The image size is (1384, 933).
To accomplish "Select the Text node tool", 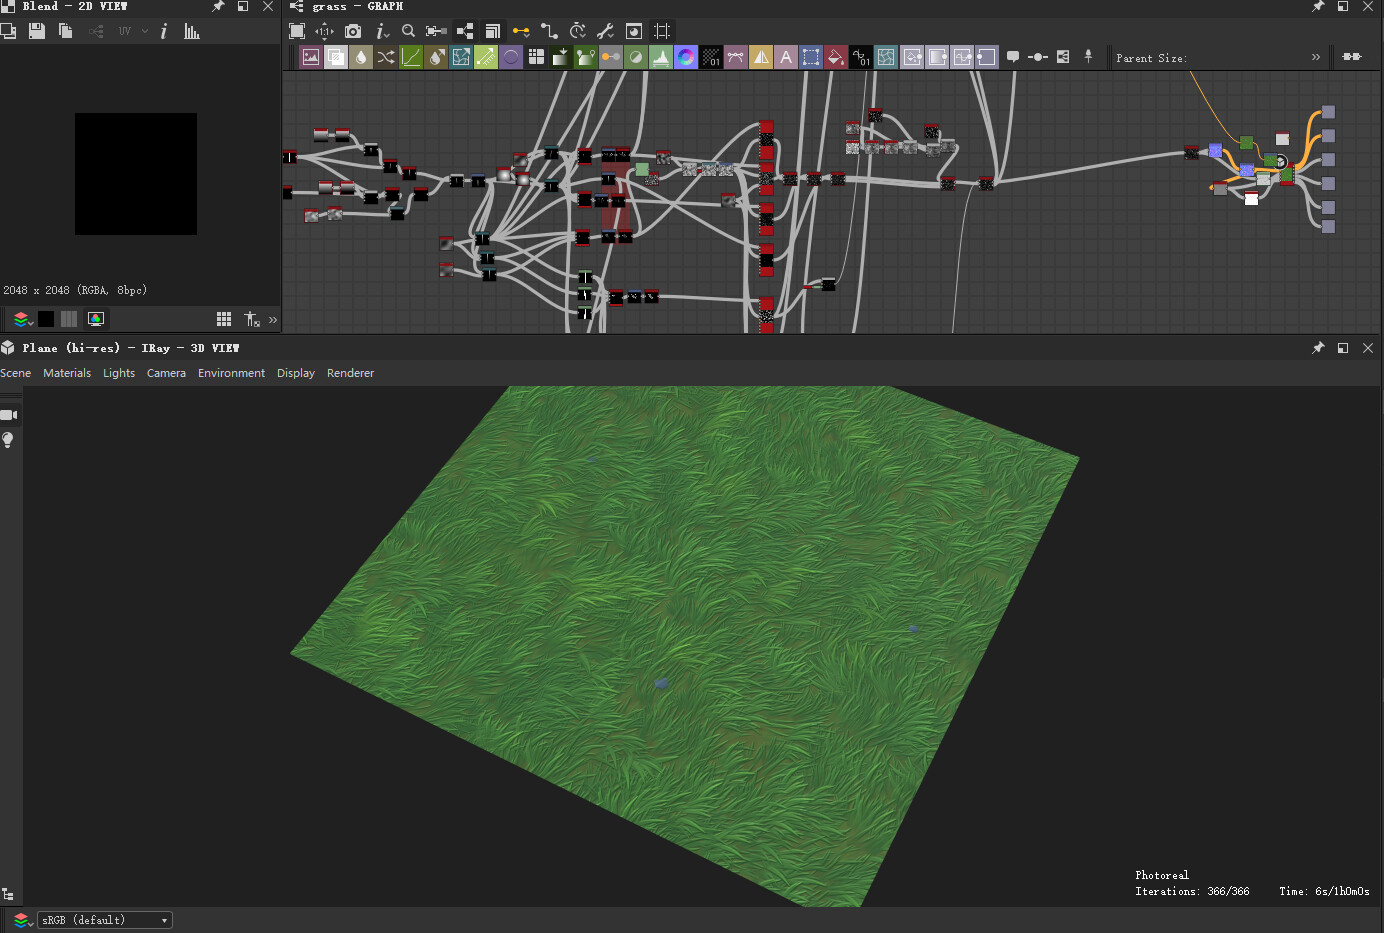I will point(786,57).
